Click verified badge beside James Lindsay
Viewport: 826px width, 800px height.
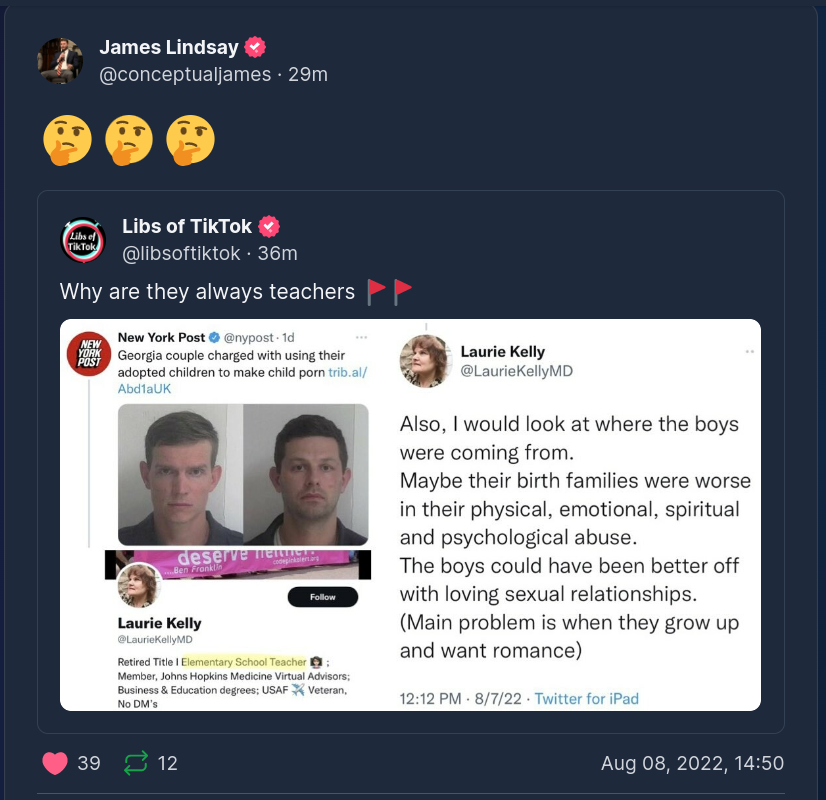(x=256, y=47)
